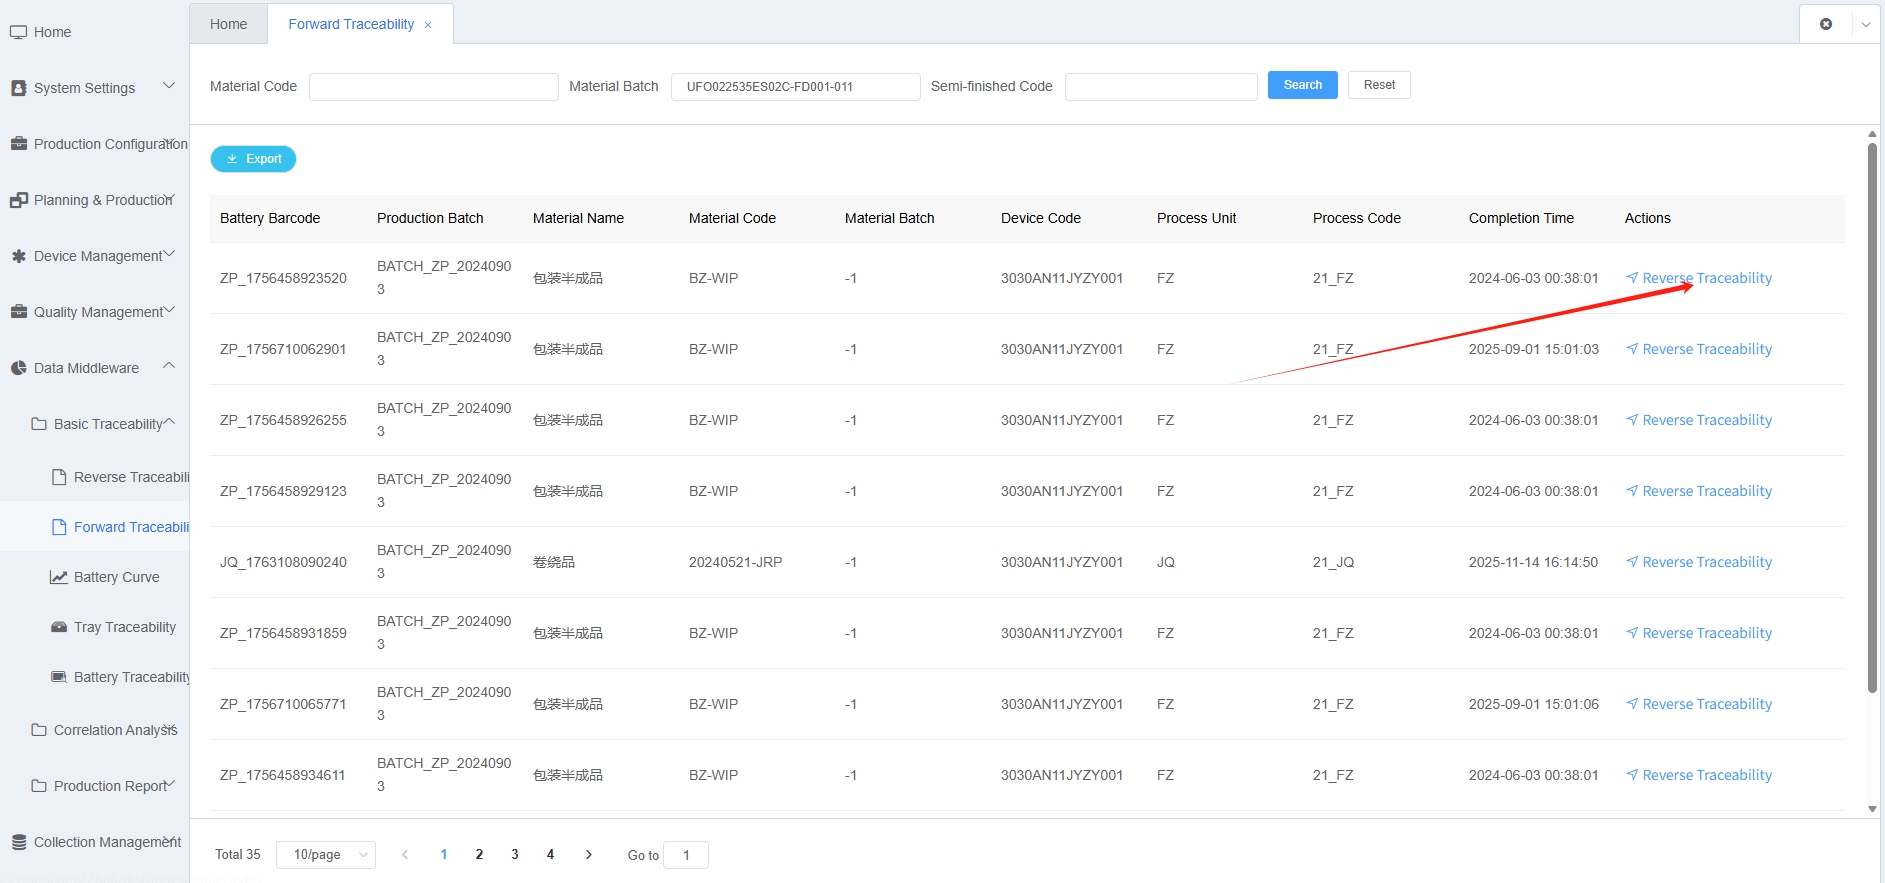Select the Forward Traceability tab
This screenshot has height=883, width=1885.
(x=351, y=24)
